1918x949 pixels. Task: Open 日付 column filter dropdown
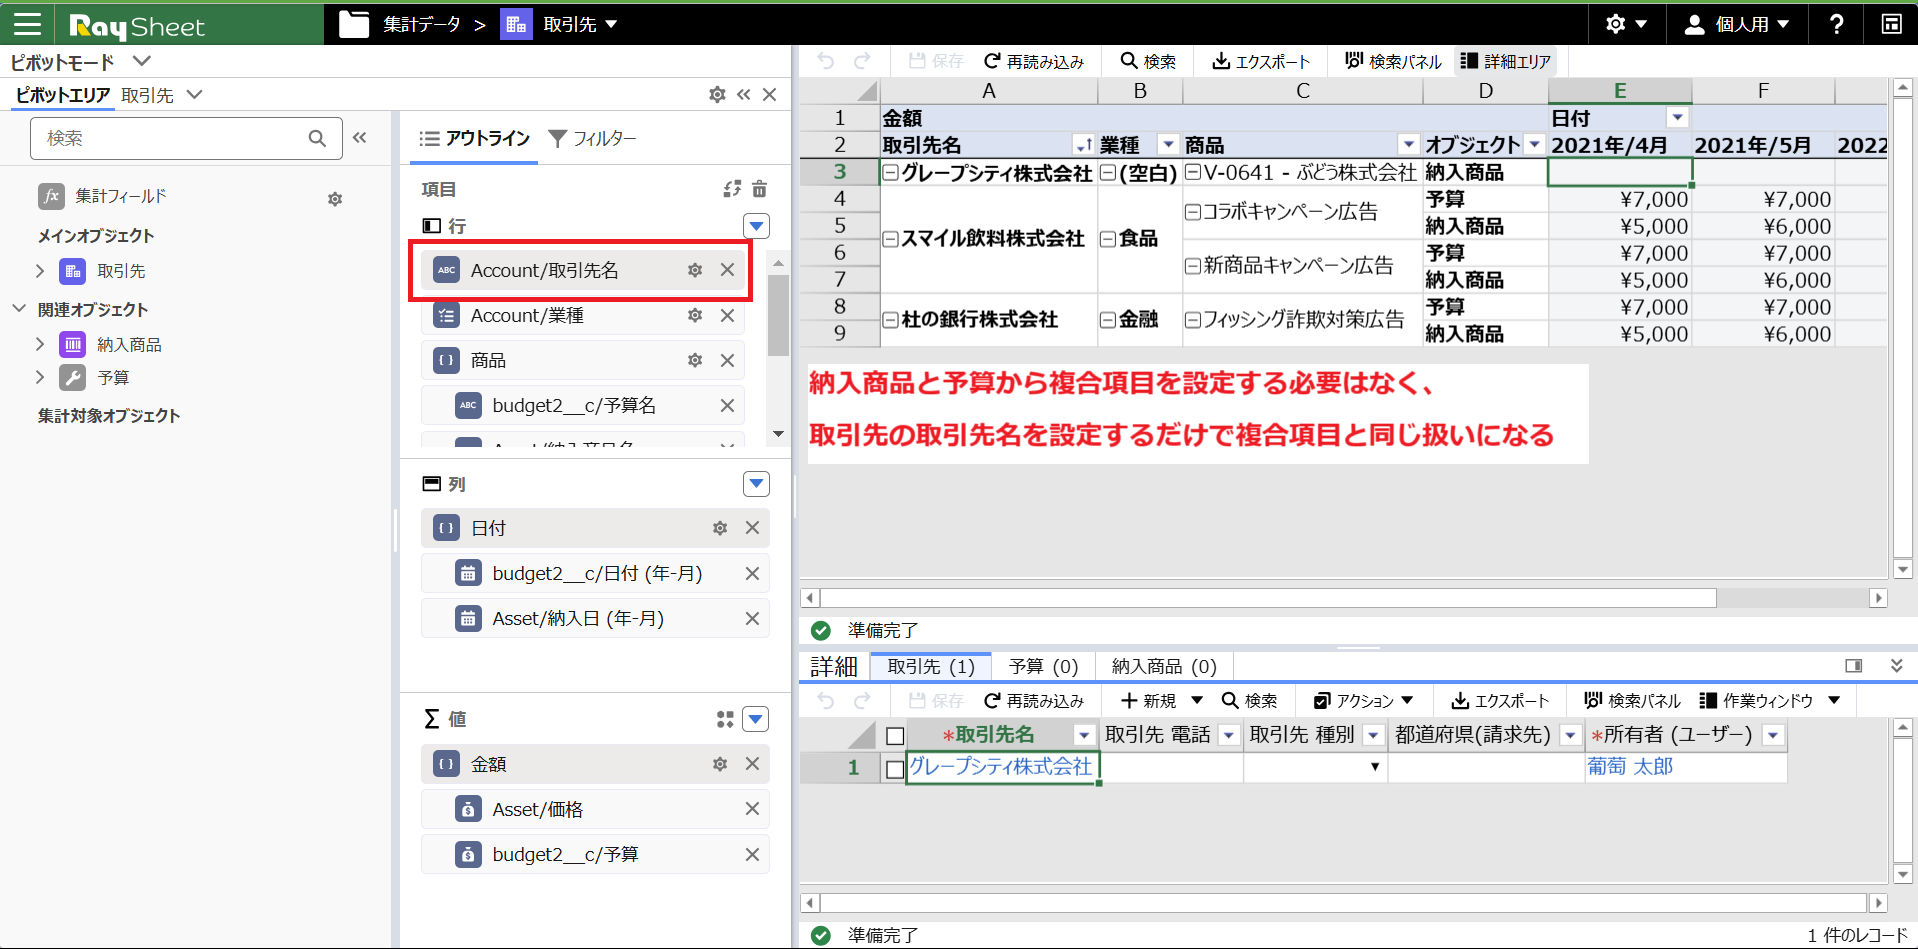tap(1678, 118)
